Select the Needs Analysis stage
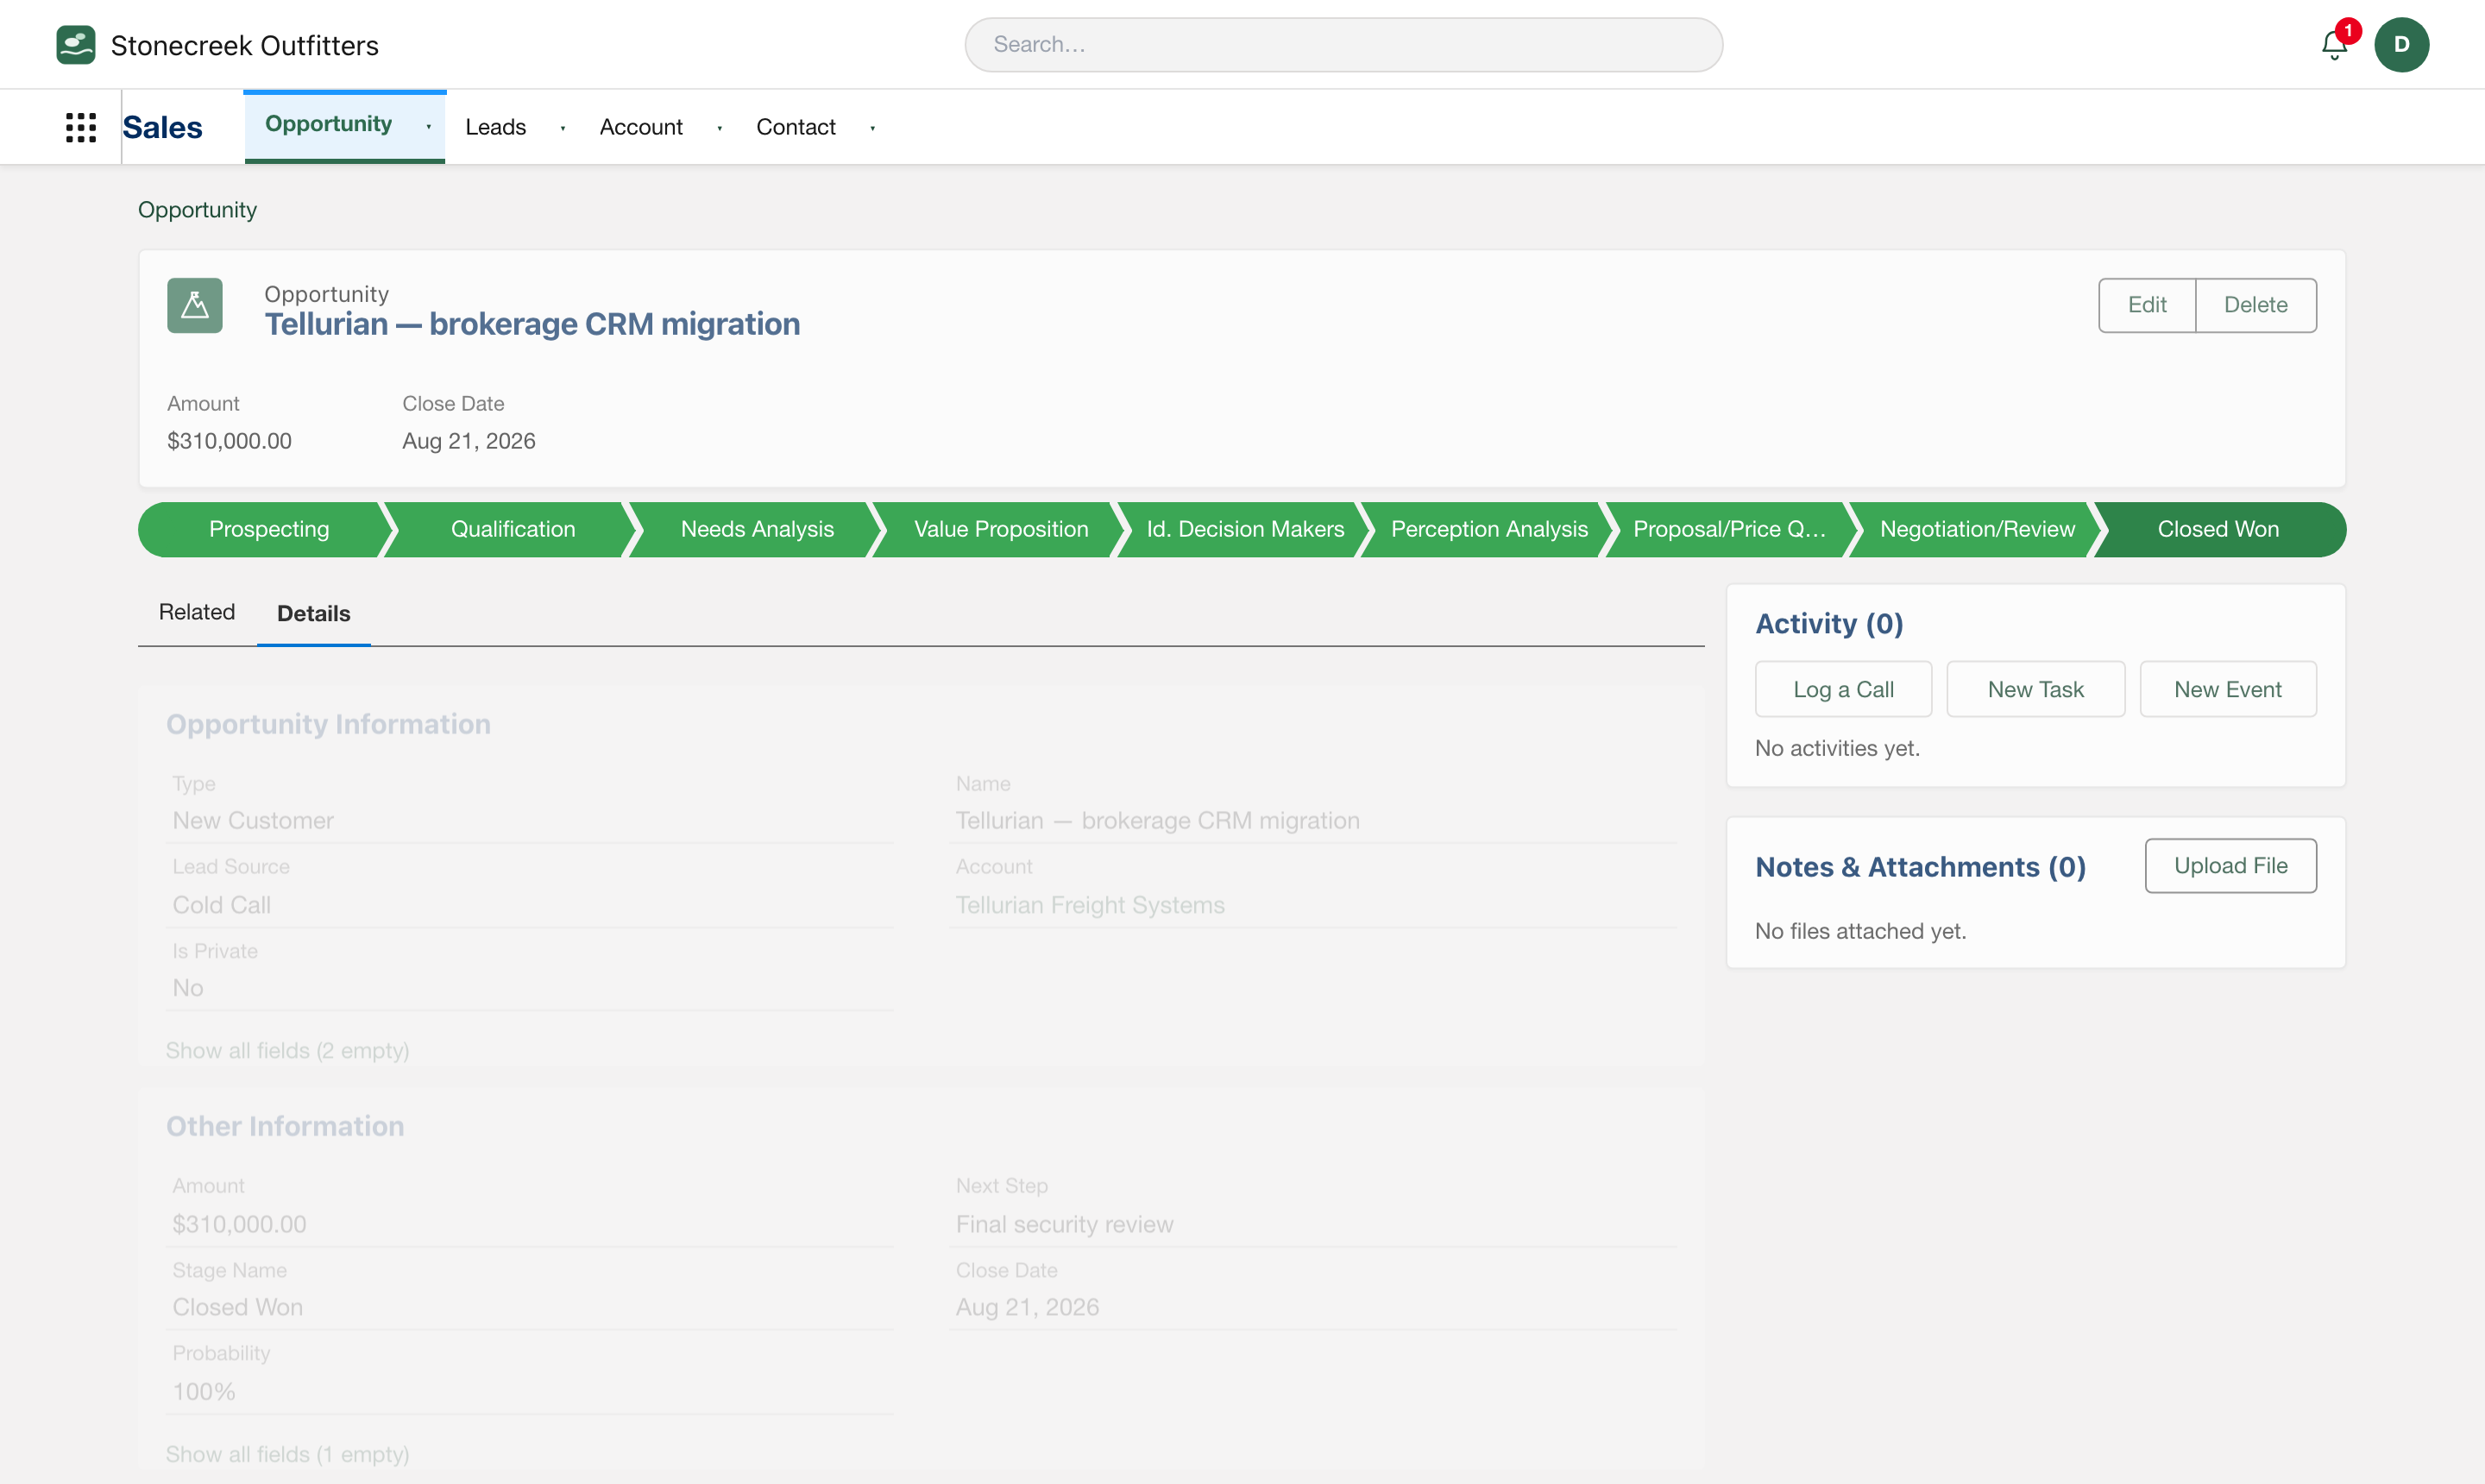 pyautogui.click(x=757, y=529)
